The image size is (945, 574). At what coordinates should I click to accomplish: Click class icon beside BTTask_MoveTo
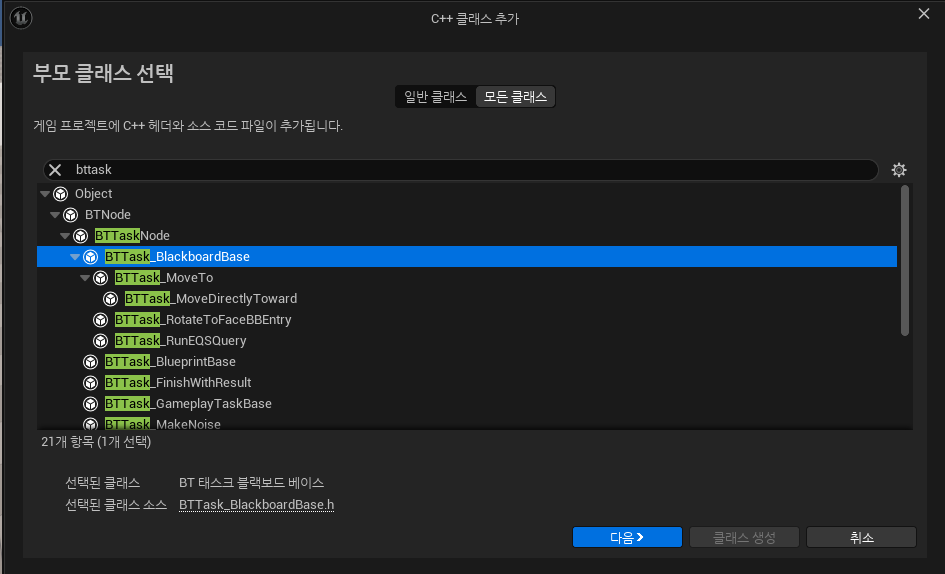click(101, 278)
